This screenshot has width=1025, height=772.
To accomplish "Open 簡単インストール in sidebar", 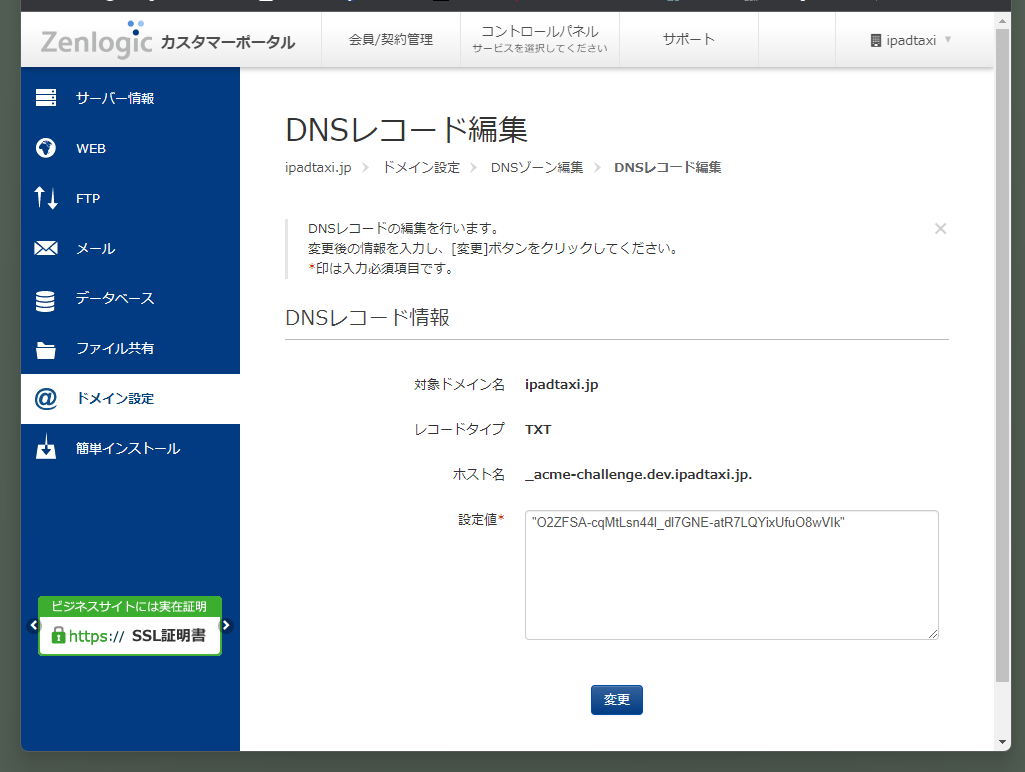I will [x=130, y=448].
